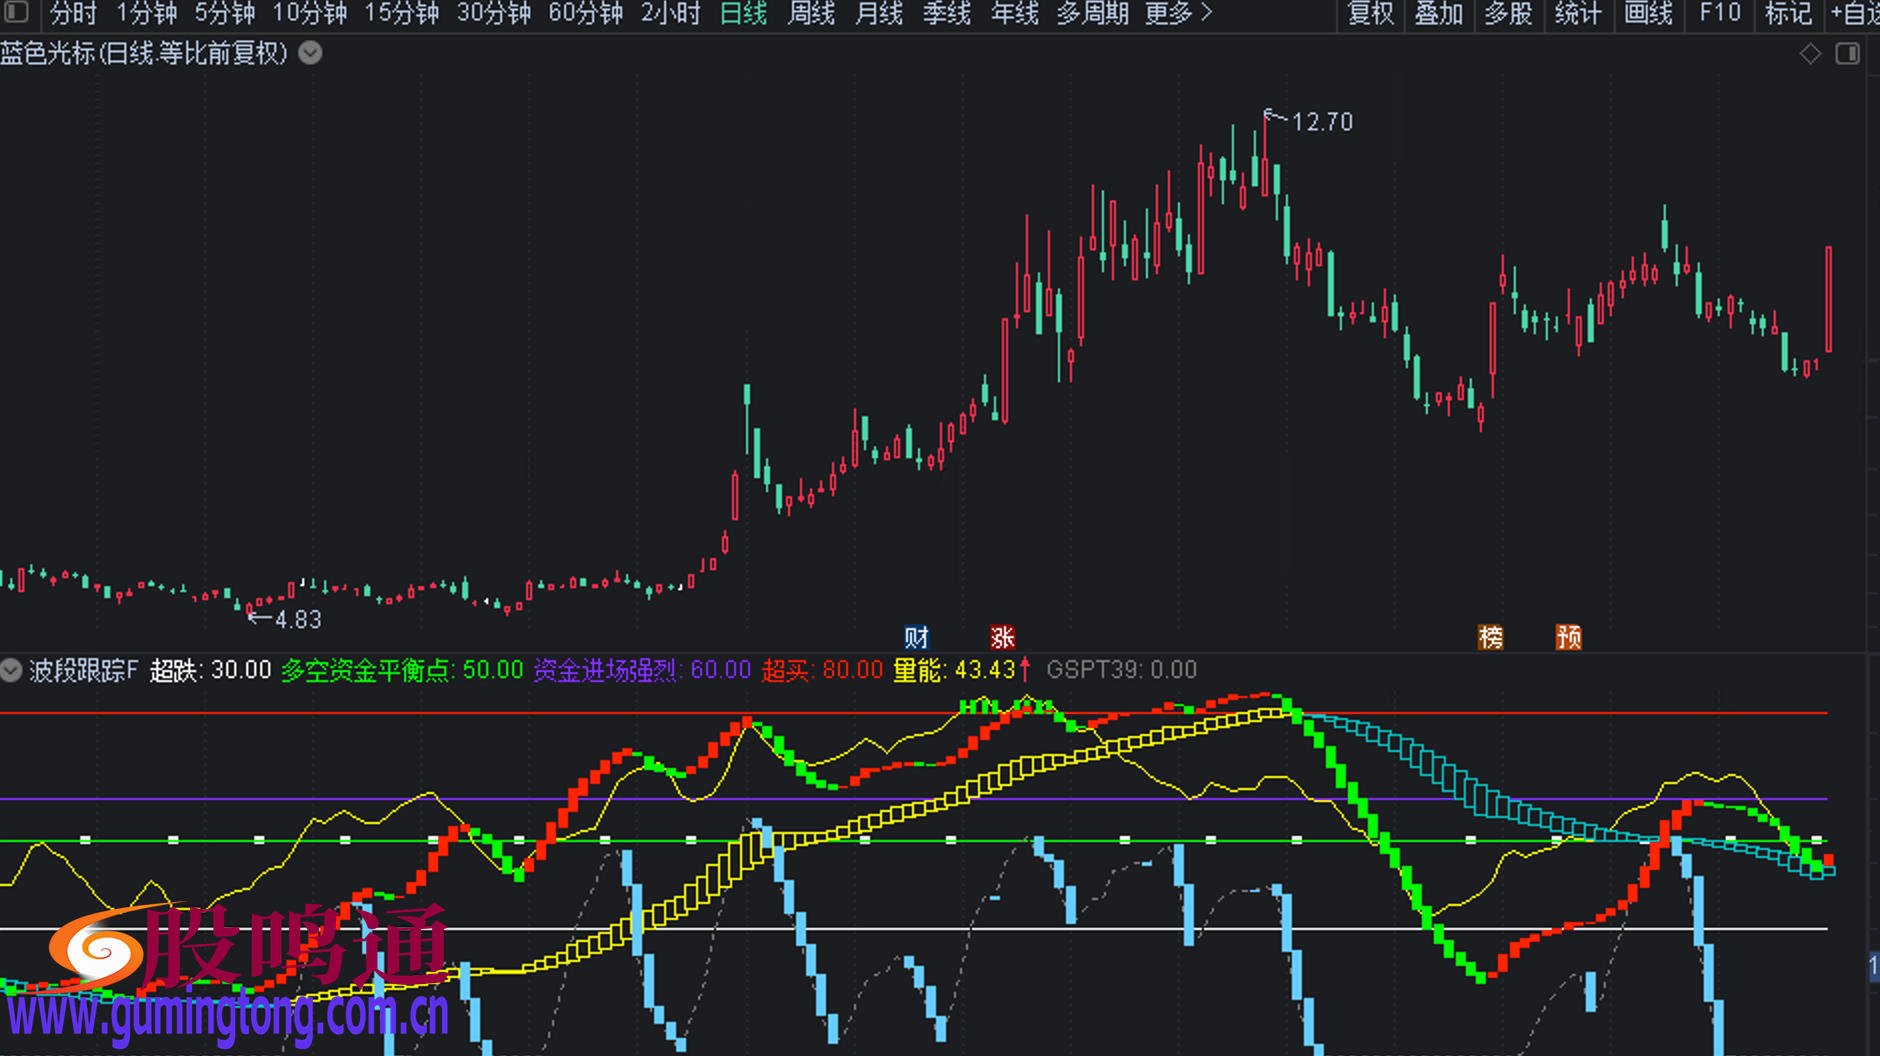Click the 12.70 high price label
This screenshot has width=1880, height=1056.
(1321, 122)
